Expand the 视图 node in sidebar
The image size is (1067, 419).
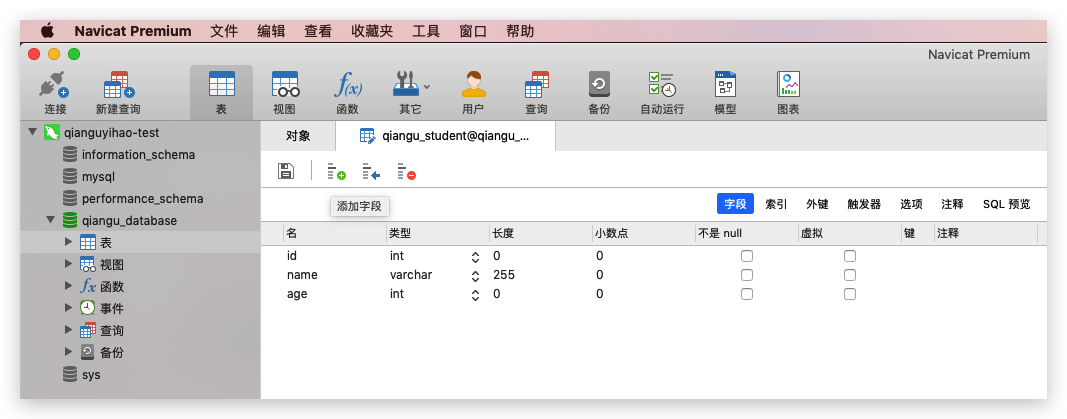click(68, 264)
